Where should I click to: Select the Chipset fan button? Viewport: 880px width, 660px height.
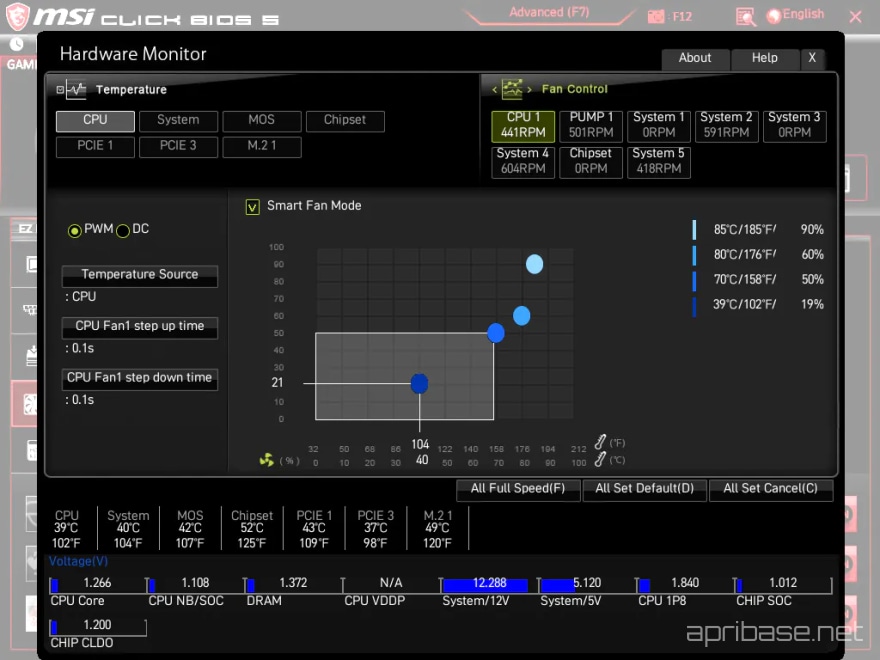tap(591, 162)
